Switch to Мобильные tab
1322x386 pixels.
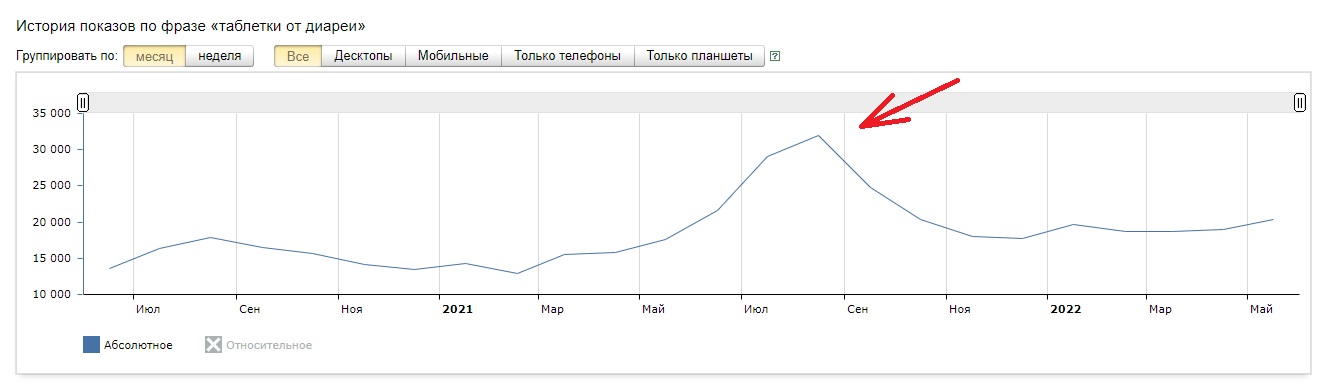[453, 56]
